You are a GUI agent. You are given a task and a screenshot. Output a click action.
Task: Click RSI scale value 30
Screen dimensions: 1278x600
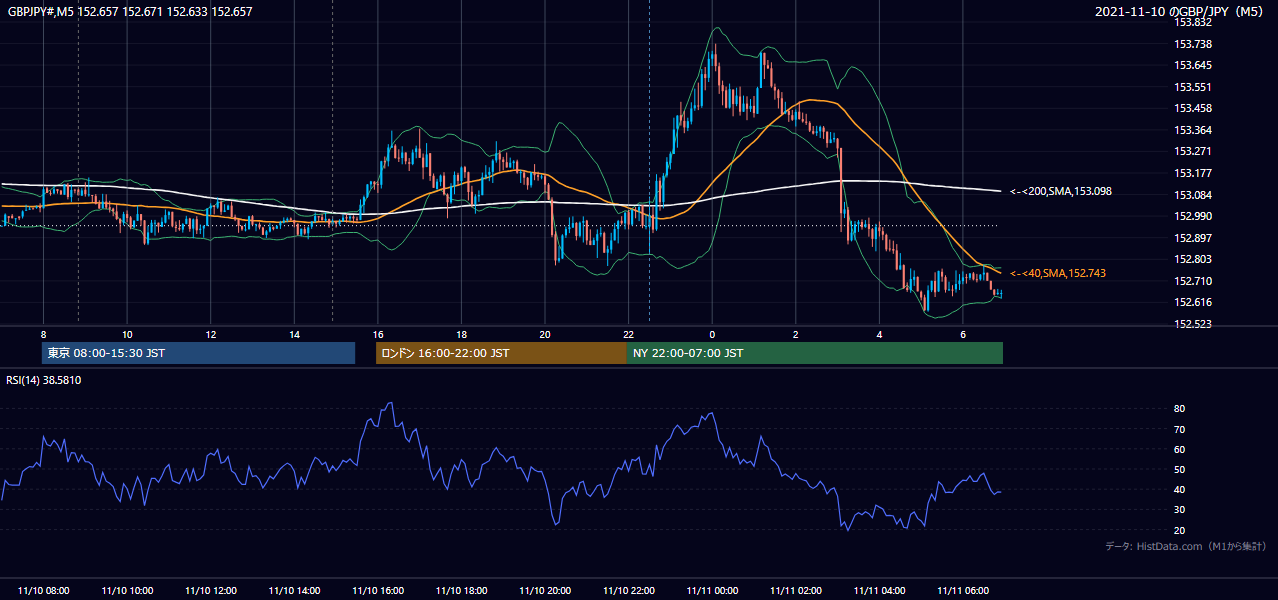pyautogui.click(x=1179, y=510)
